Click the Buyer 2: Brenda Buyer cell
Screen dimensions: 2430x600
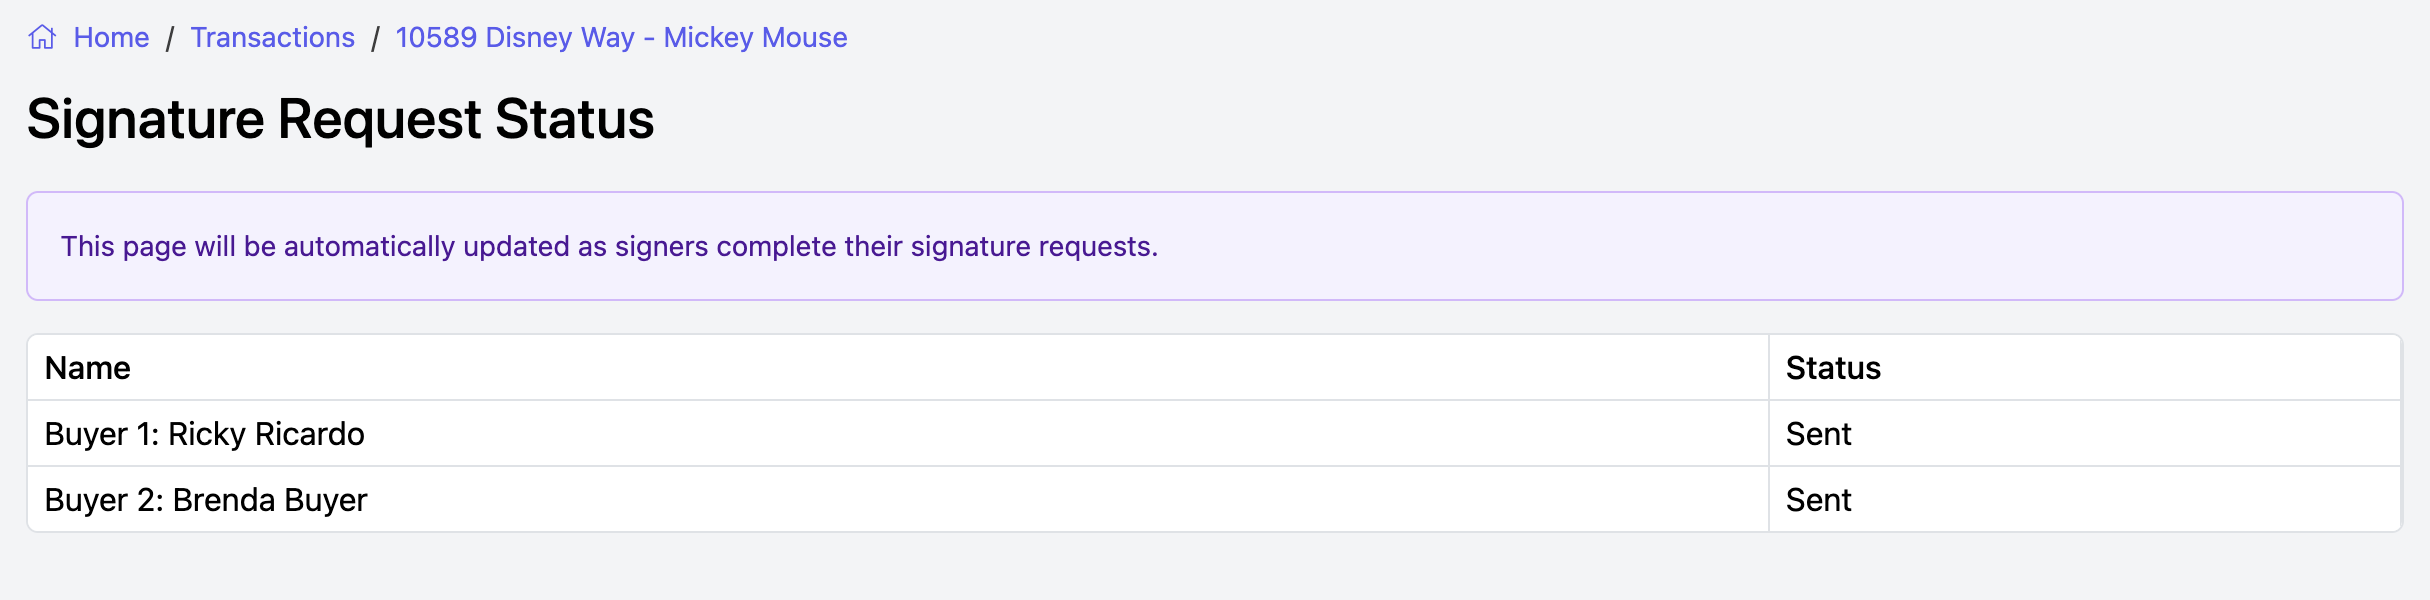click(898, 500)
